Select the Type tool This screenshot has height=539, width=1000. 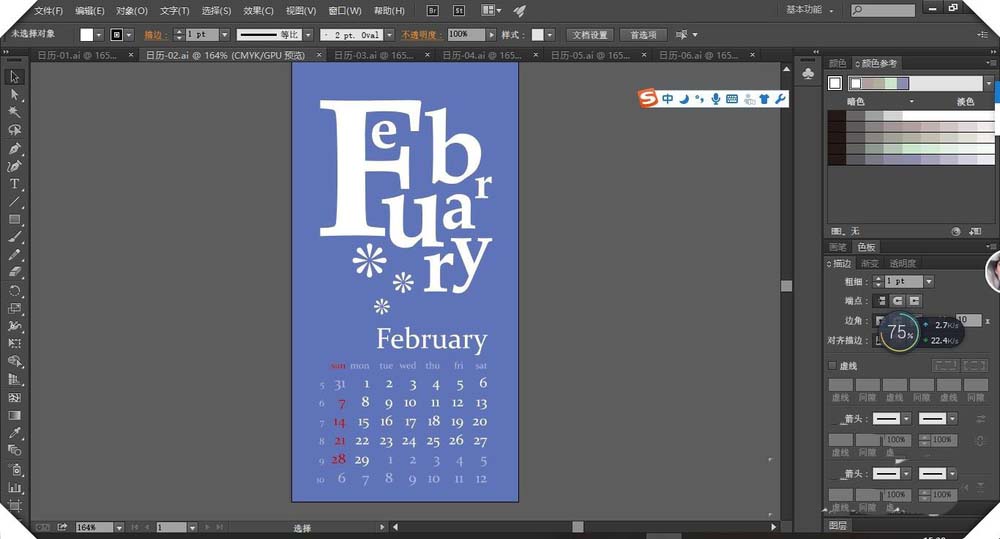15,184
